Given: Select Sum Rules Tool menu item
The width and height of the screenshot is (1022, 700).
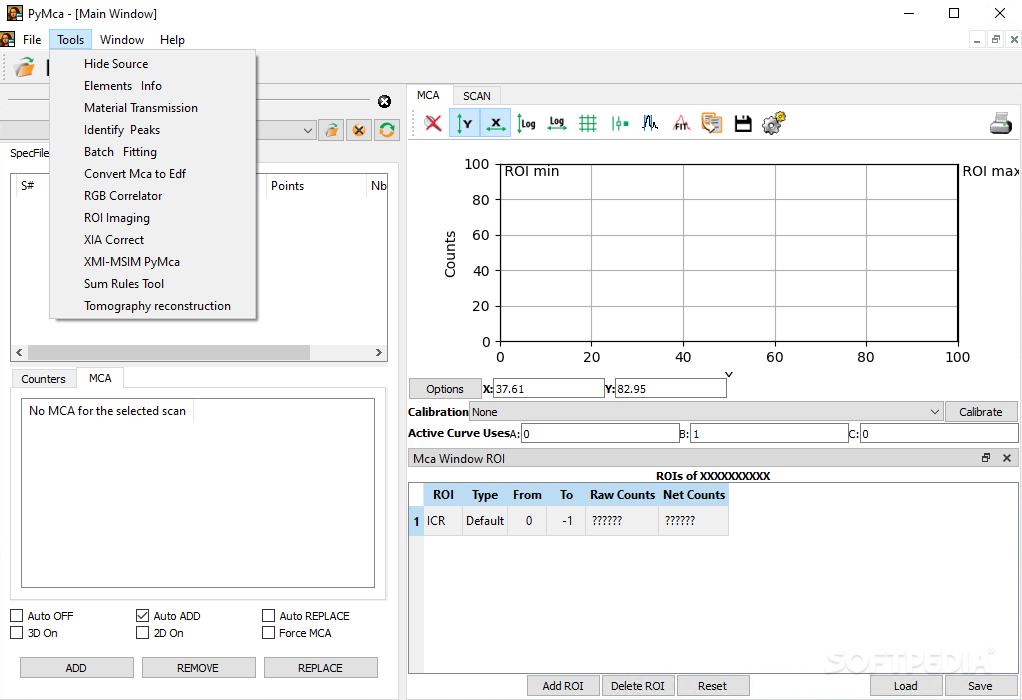Looking at the screenshot, I should (x=153, y=284).
